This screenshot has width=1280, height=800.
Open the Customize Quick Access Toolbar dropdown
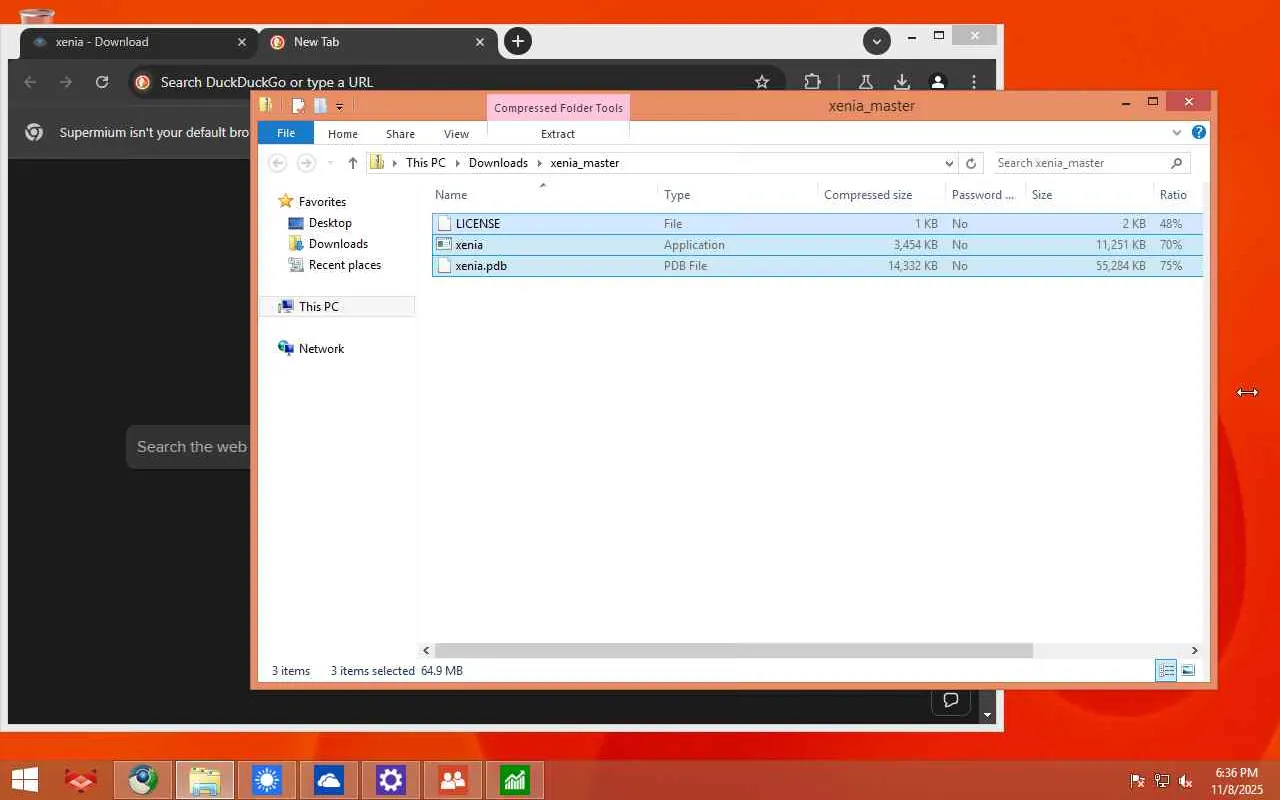coord(340,106)
